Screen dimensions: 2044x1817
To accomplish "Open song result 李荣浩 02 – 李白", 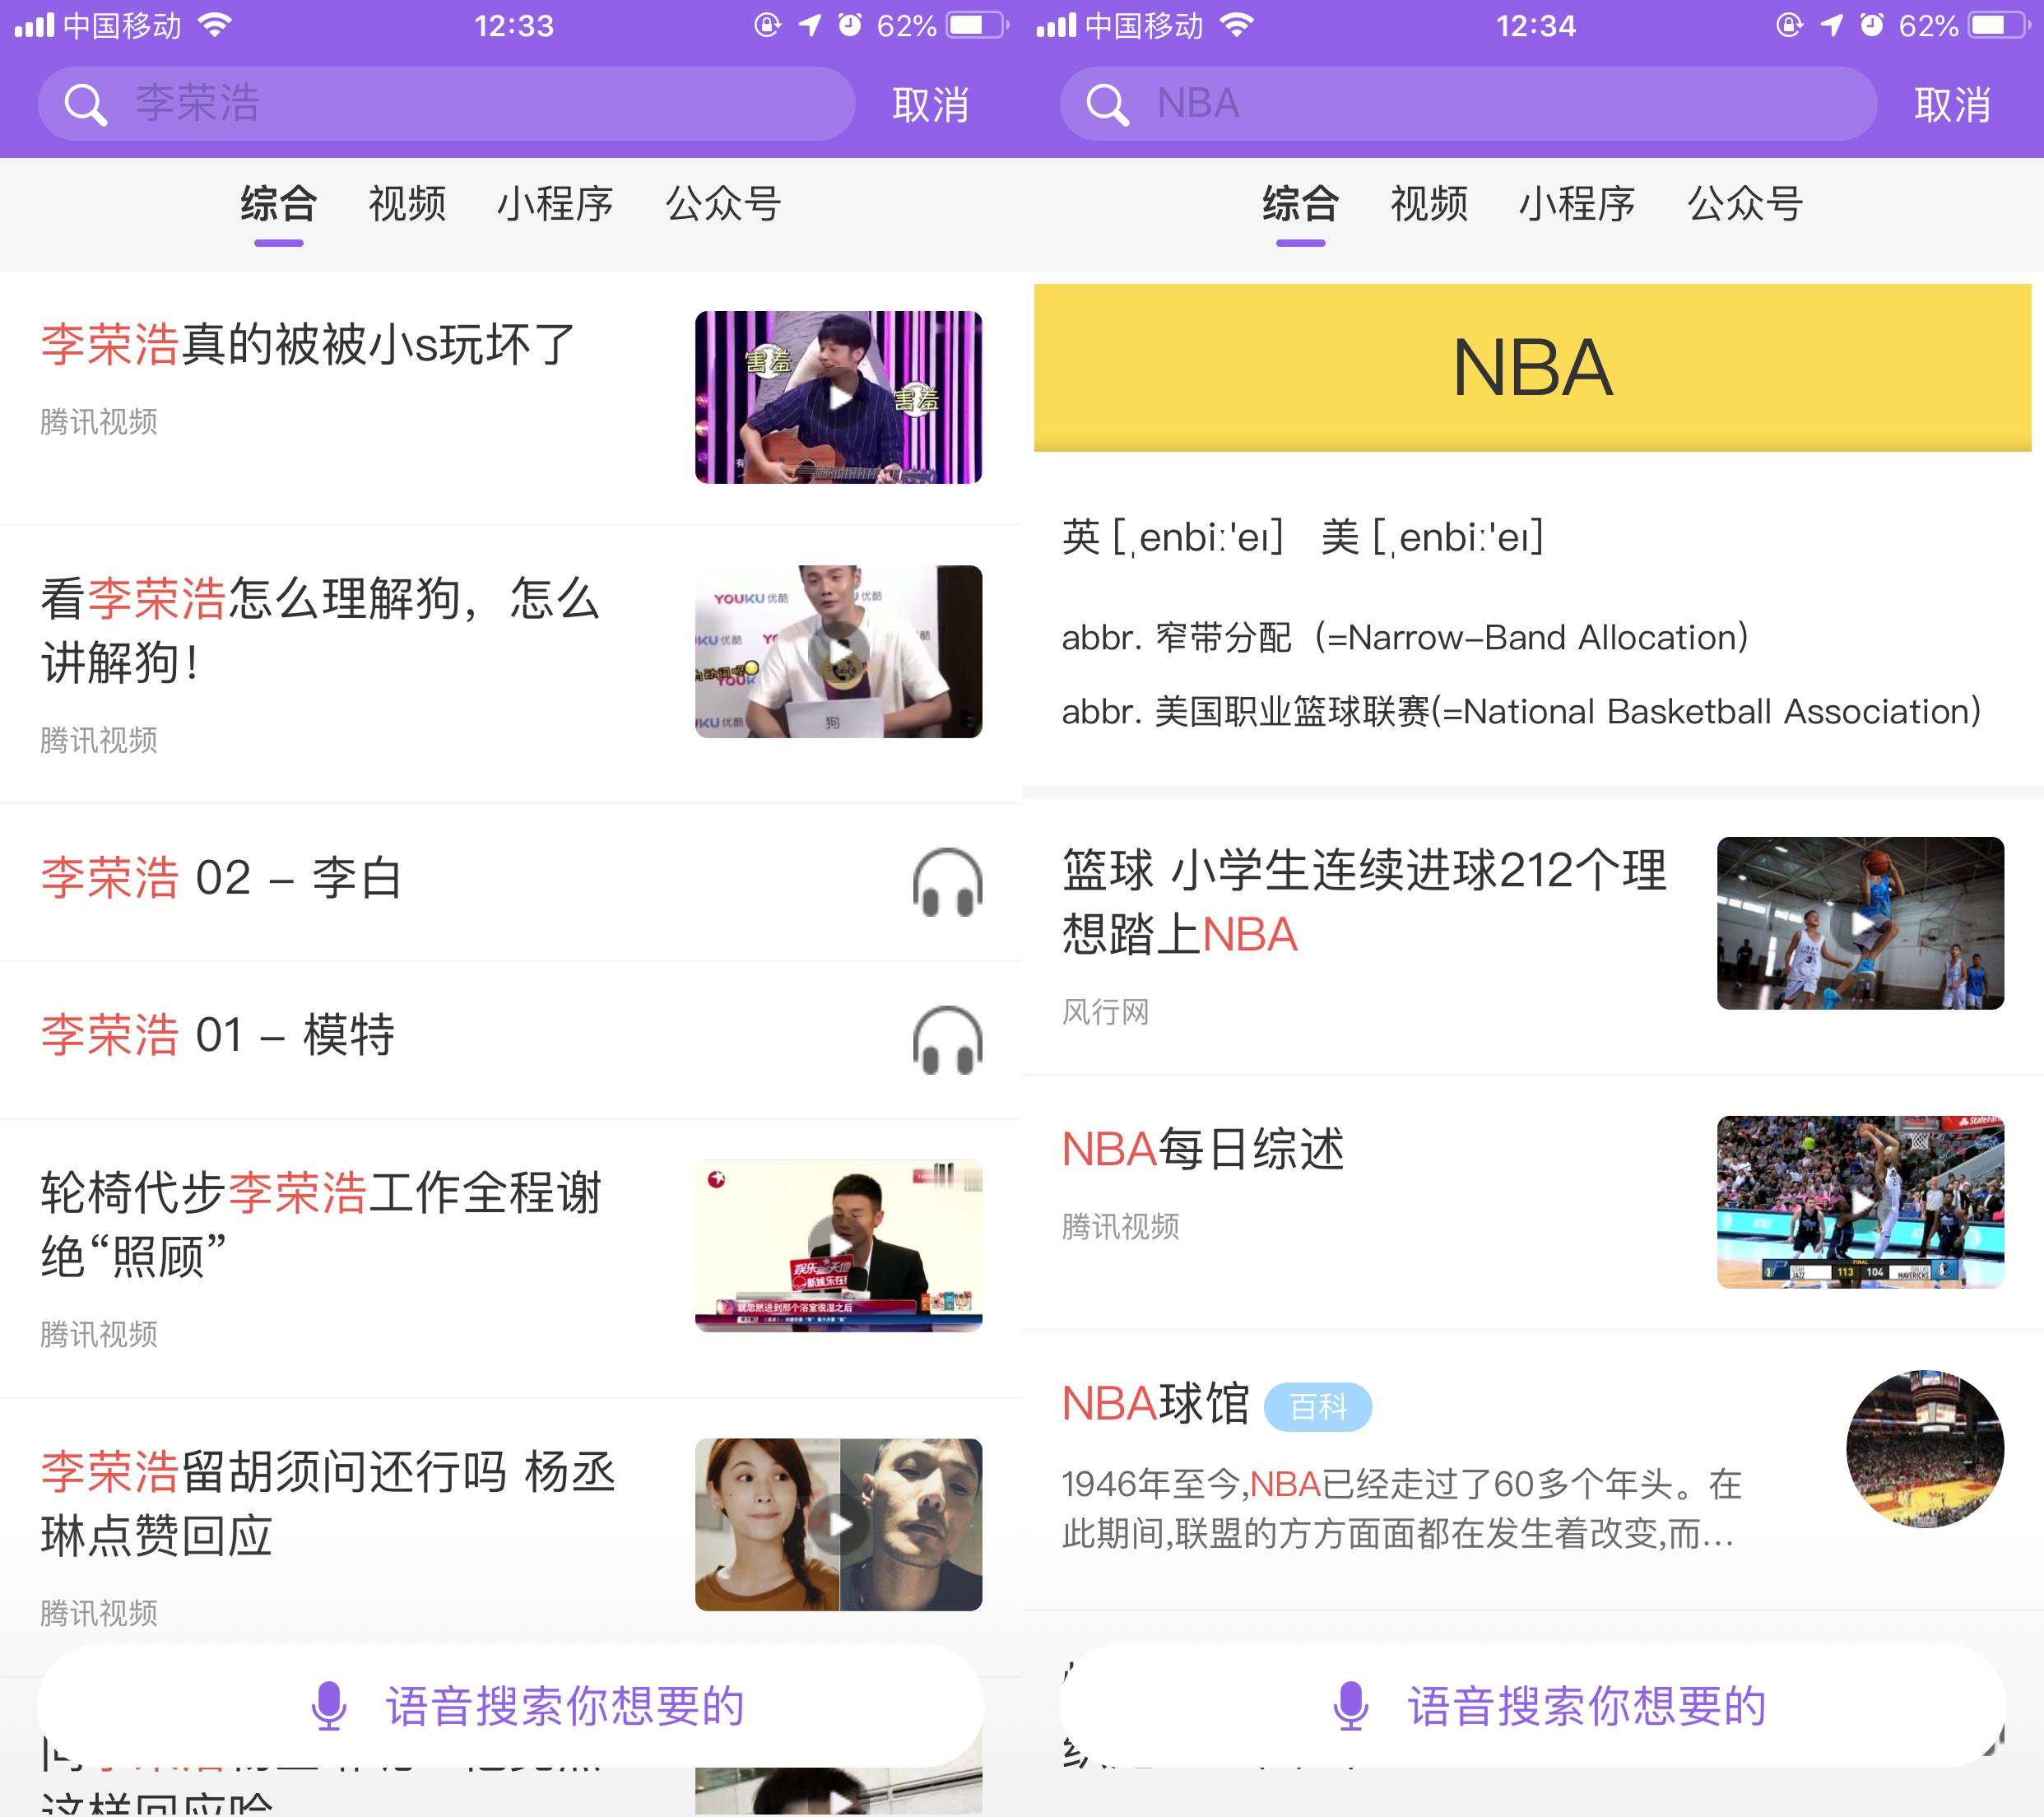I will [222, 878].
